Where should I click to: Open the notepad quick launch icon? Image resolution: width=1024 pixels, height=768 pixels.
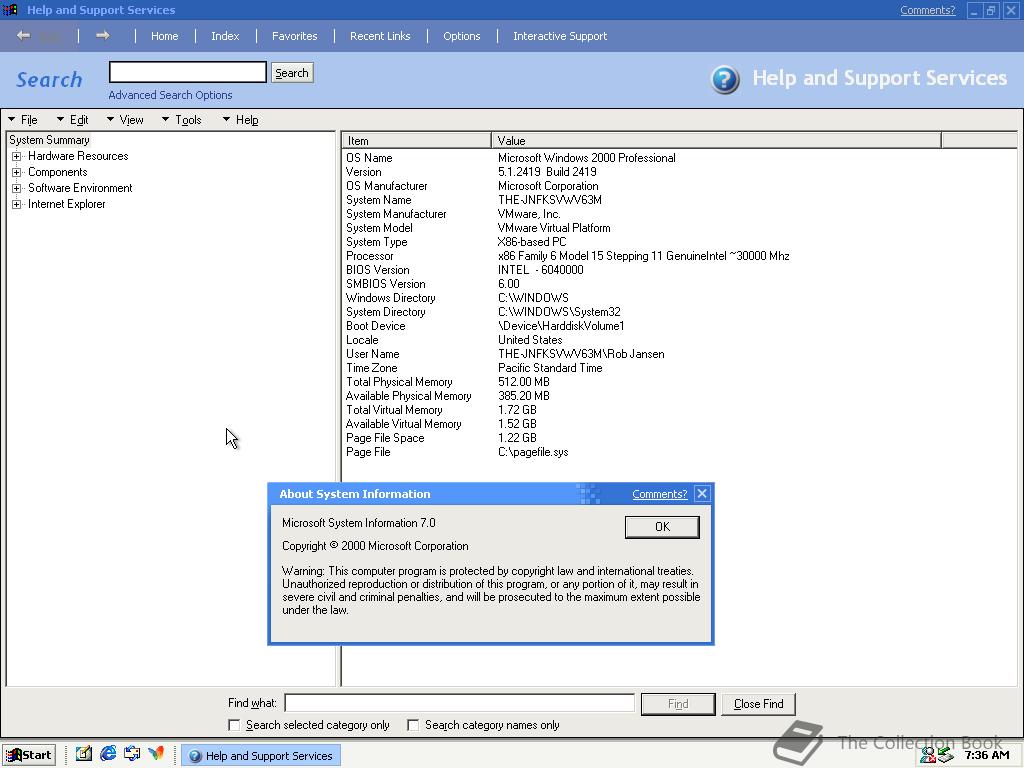coord(84,754)
